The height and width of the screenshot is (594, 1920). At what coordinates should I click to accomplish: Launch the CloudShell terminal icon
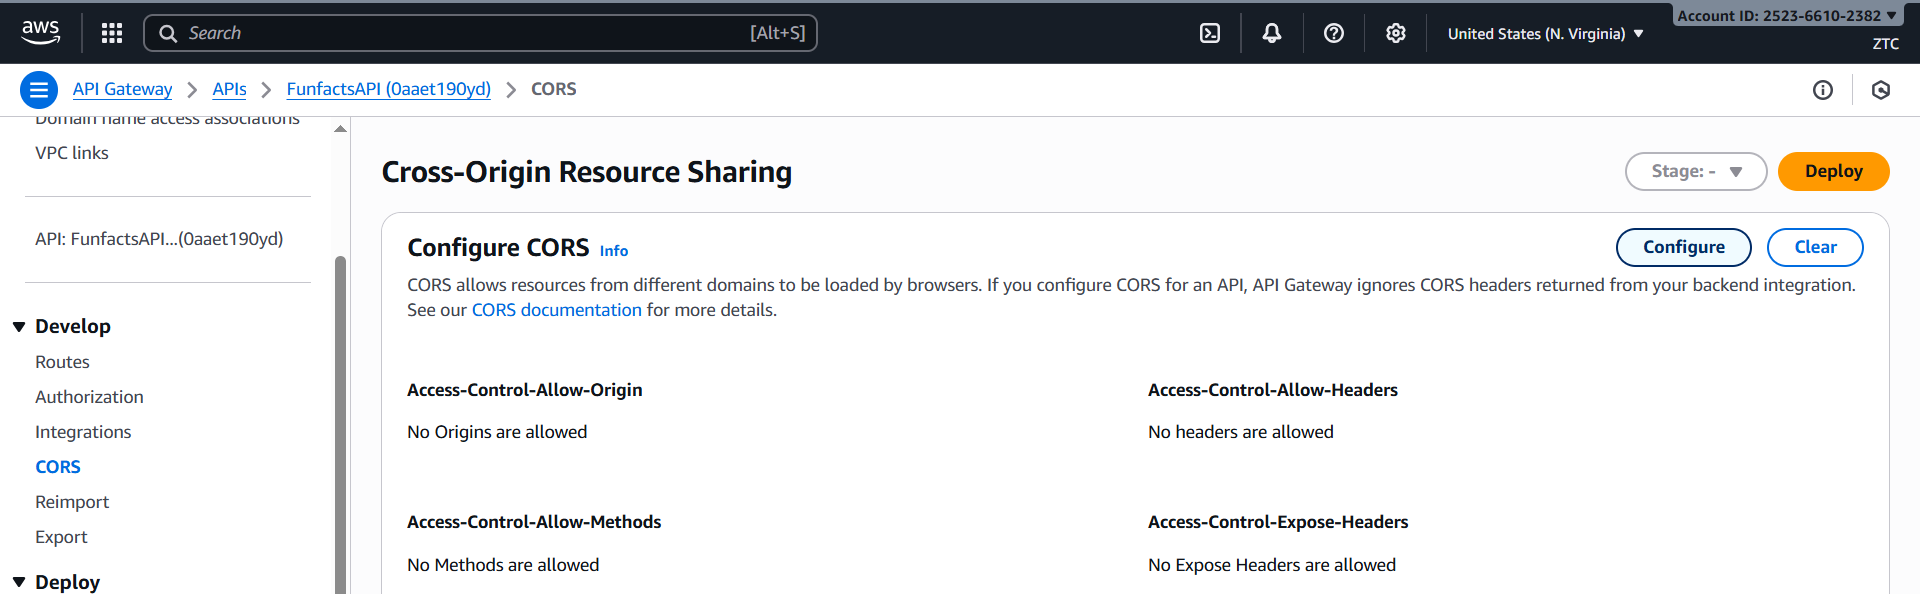click(x=1210, y=33)
